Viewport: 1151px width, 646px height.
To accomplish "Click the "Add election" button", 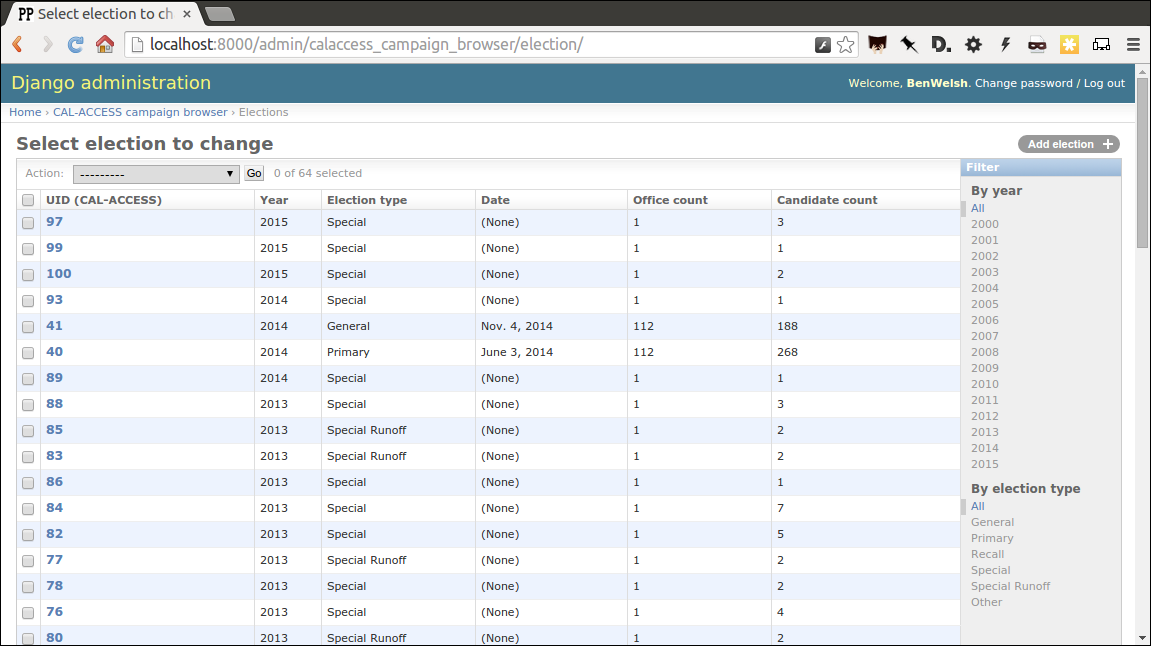I will 1068,143.
